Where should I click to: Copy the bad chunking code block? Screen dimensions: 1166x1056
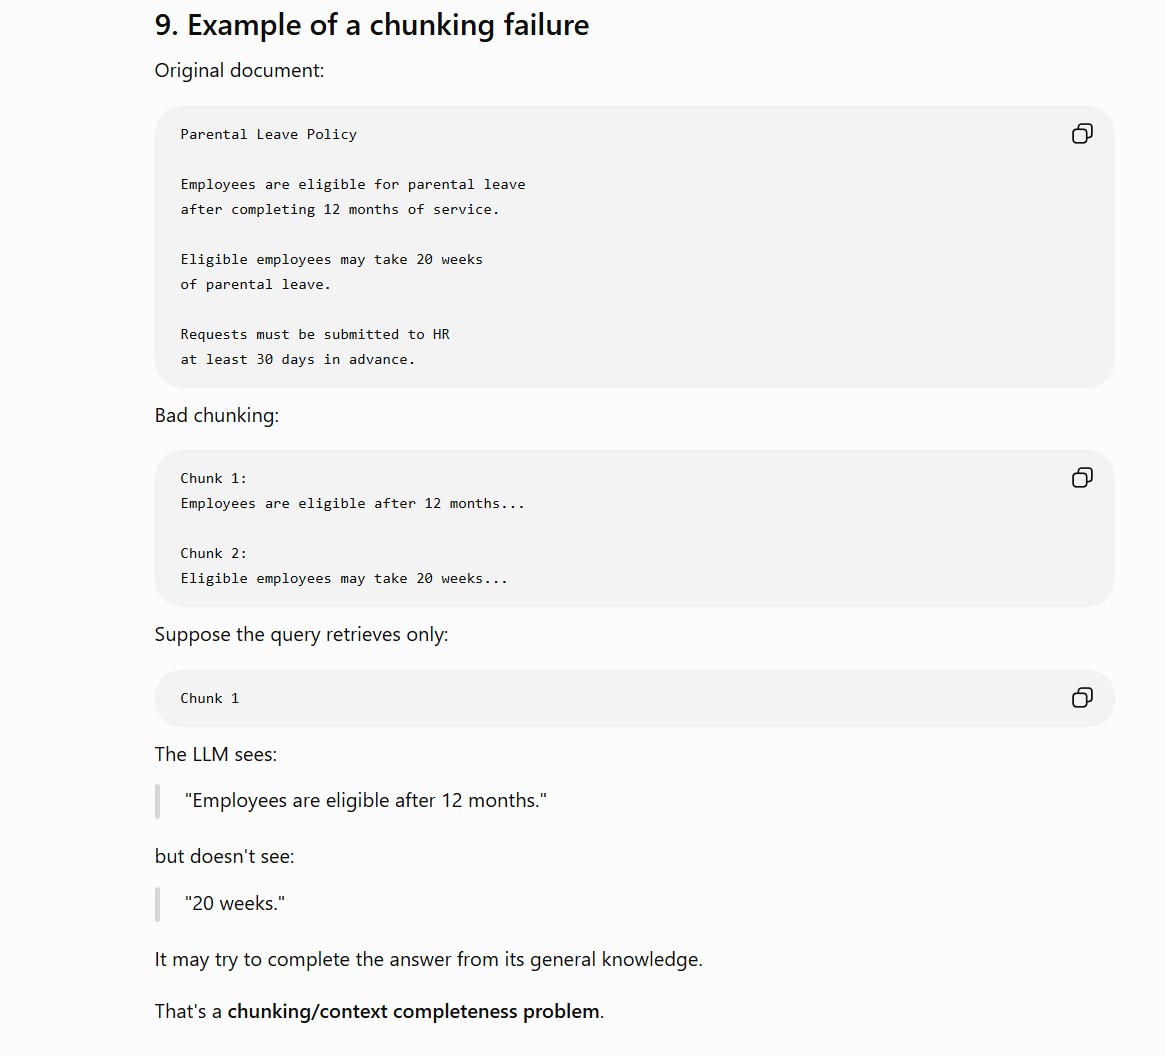pos(1082,477)
